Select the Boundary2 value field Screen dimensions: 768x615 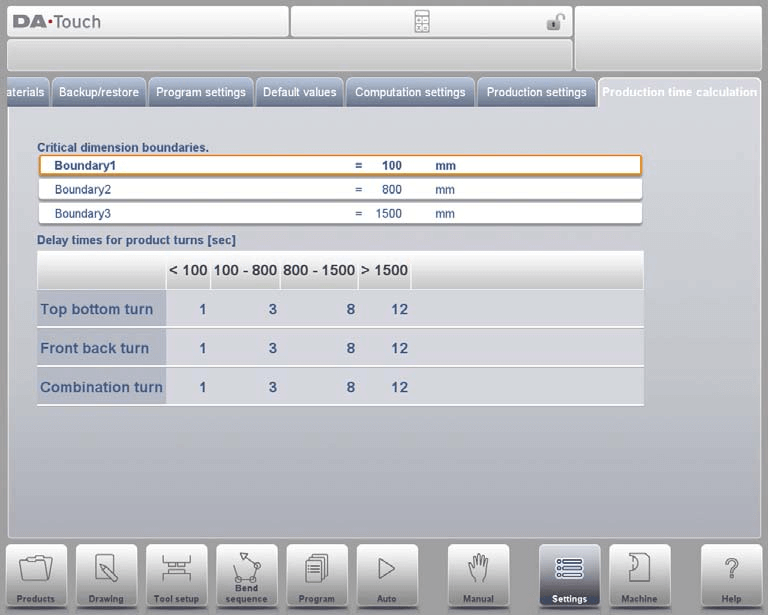[391, 189]
